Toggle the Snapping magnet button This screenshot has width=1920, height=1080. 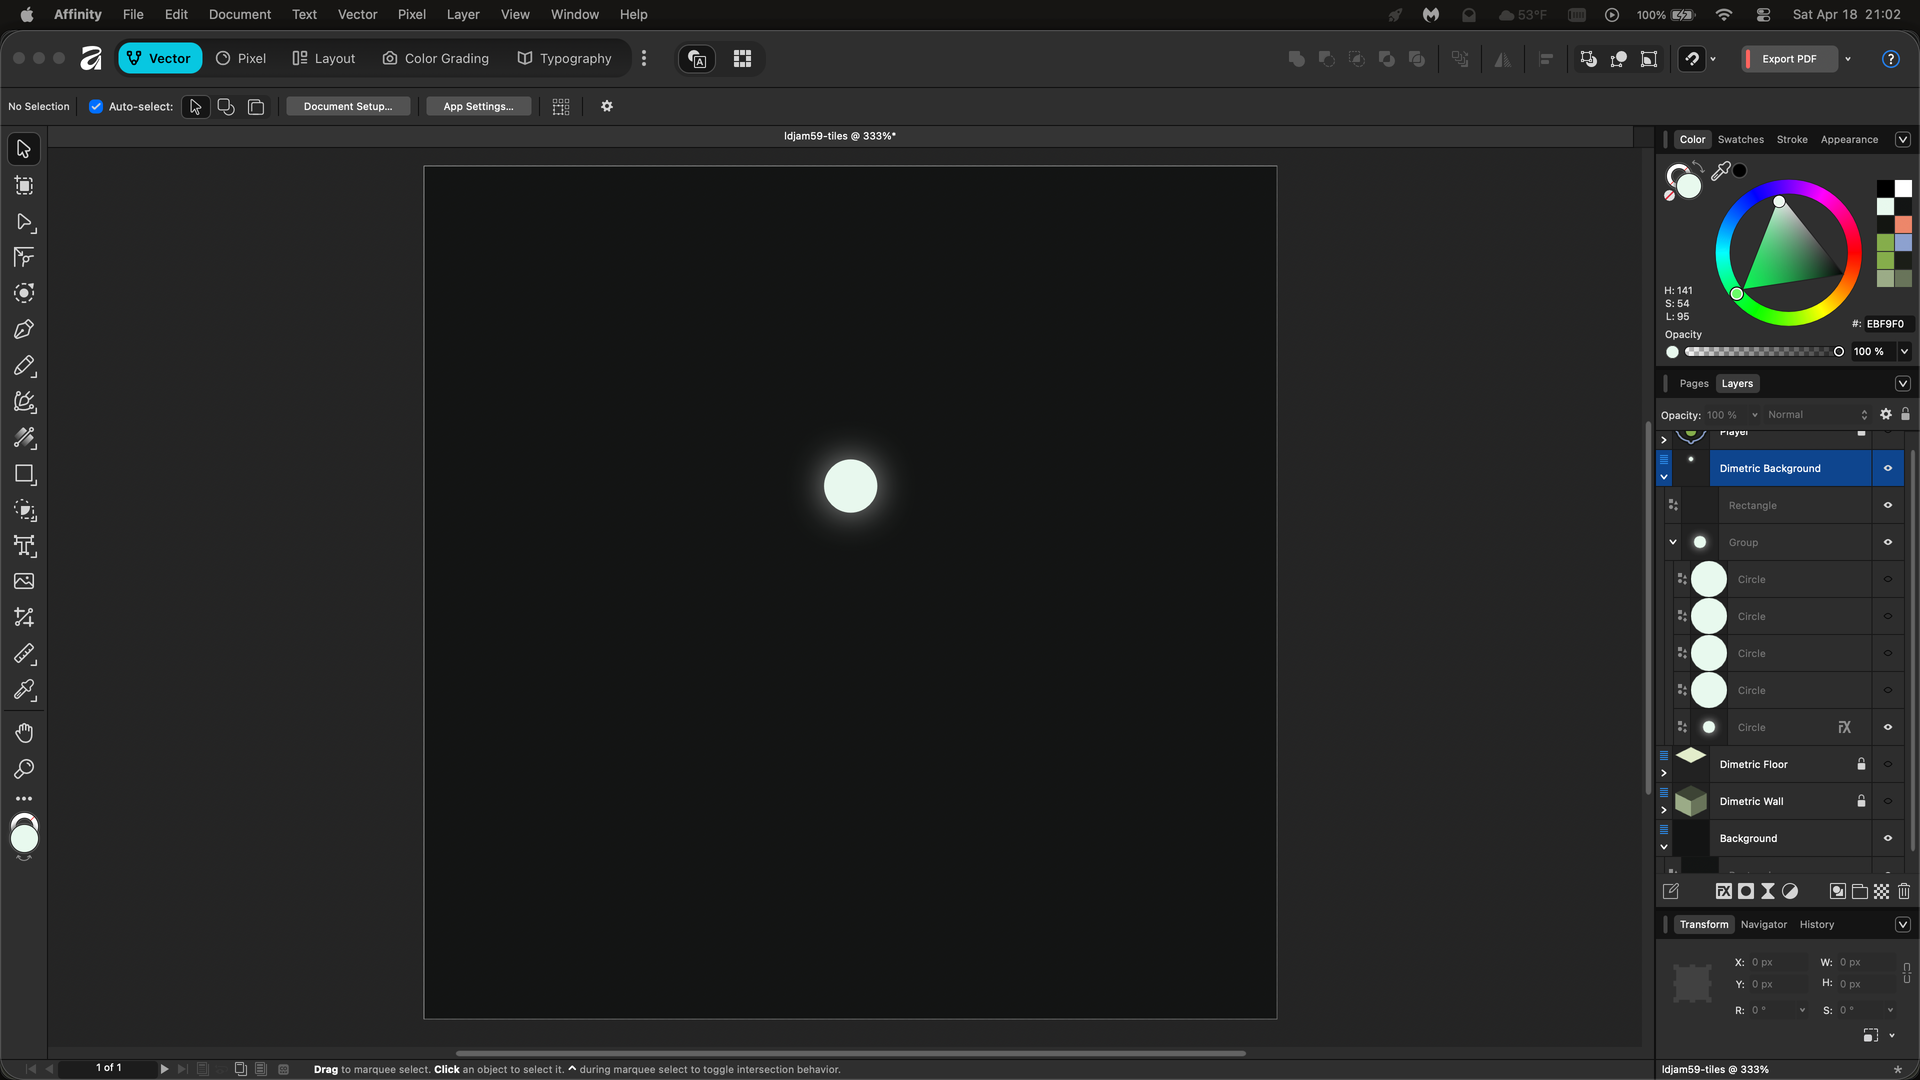pyautogui.click(x=1692, y=59)
